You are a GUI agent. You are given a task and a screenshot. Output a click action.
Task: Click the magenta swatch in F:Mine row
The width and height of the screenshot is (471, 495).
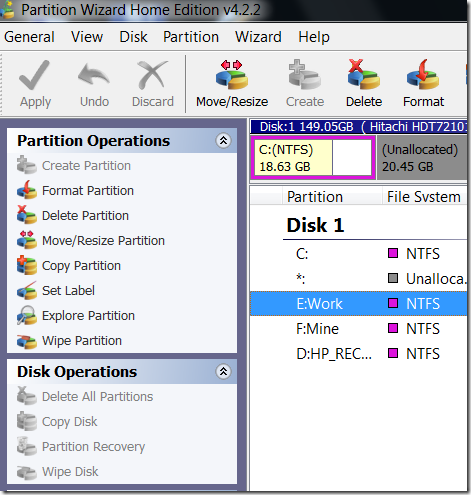tap(393, 328)
